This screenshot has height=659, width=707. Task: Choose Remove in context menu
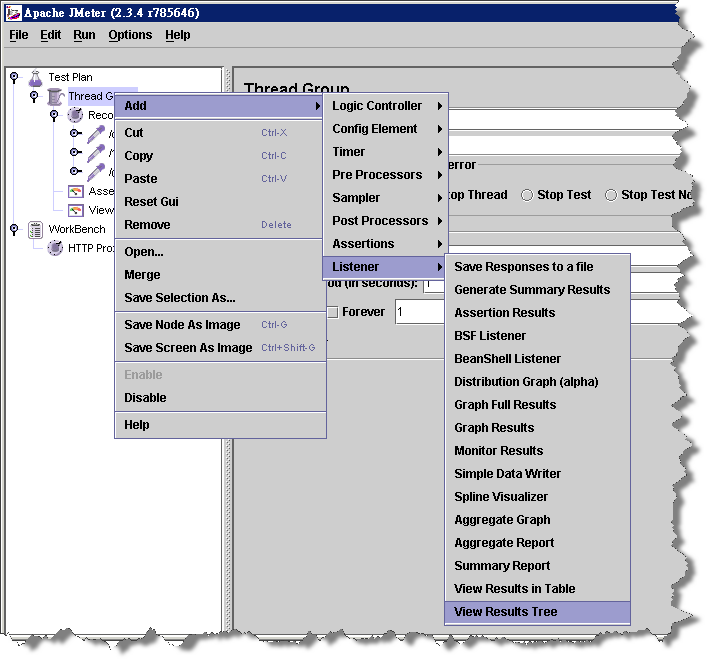click(220, 225)
